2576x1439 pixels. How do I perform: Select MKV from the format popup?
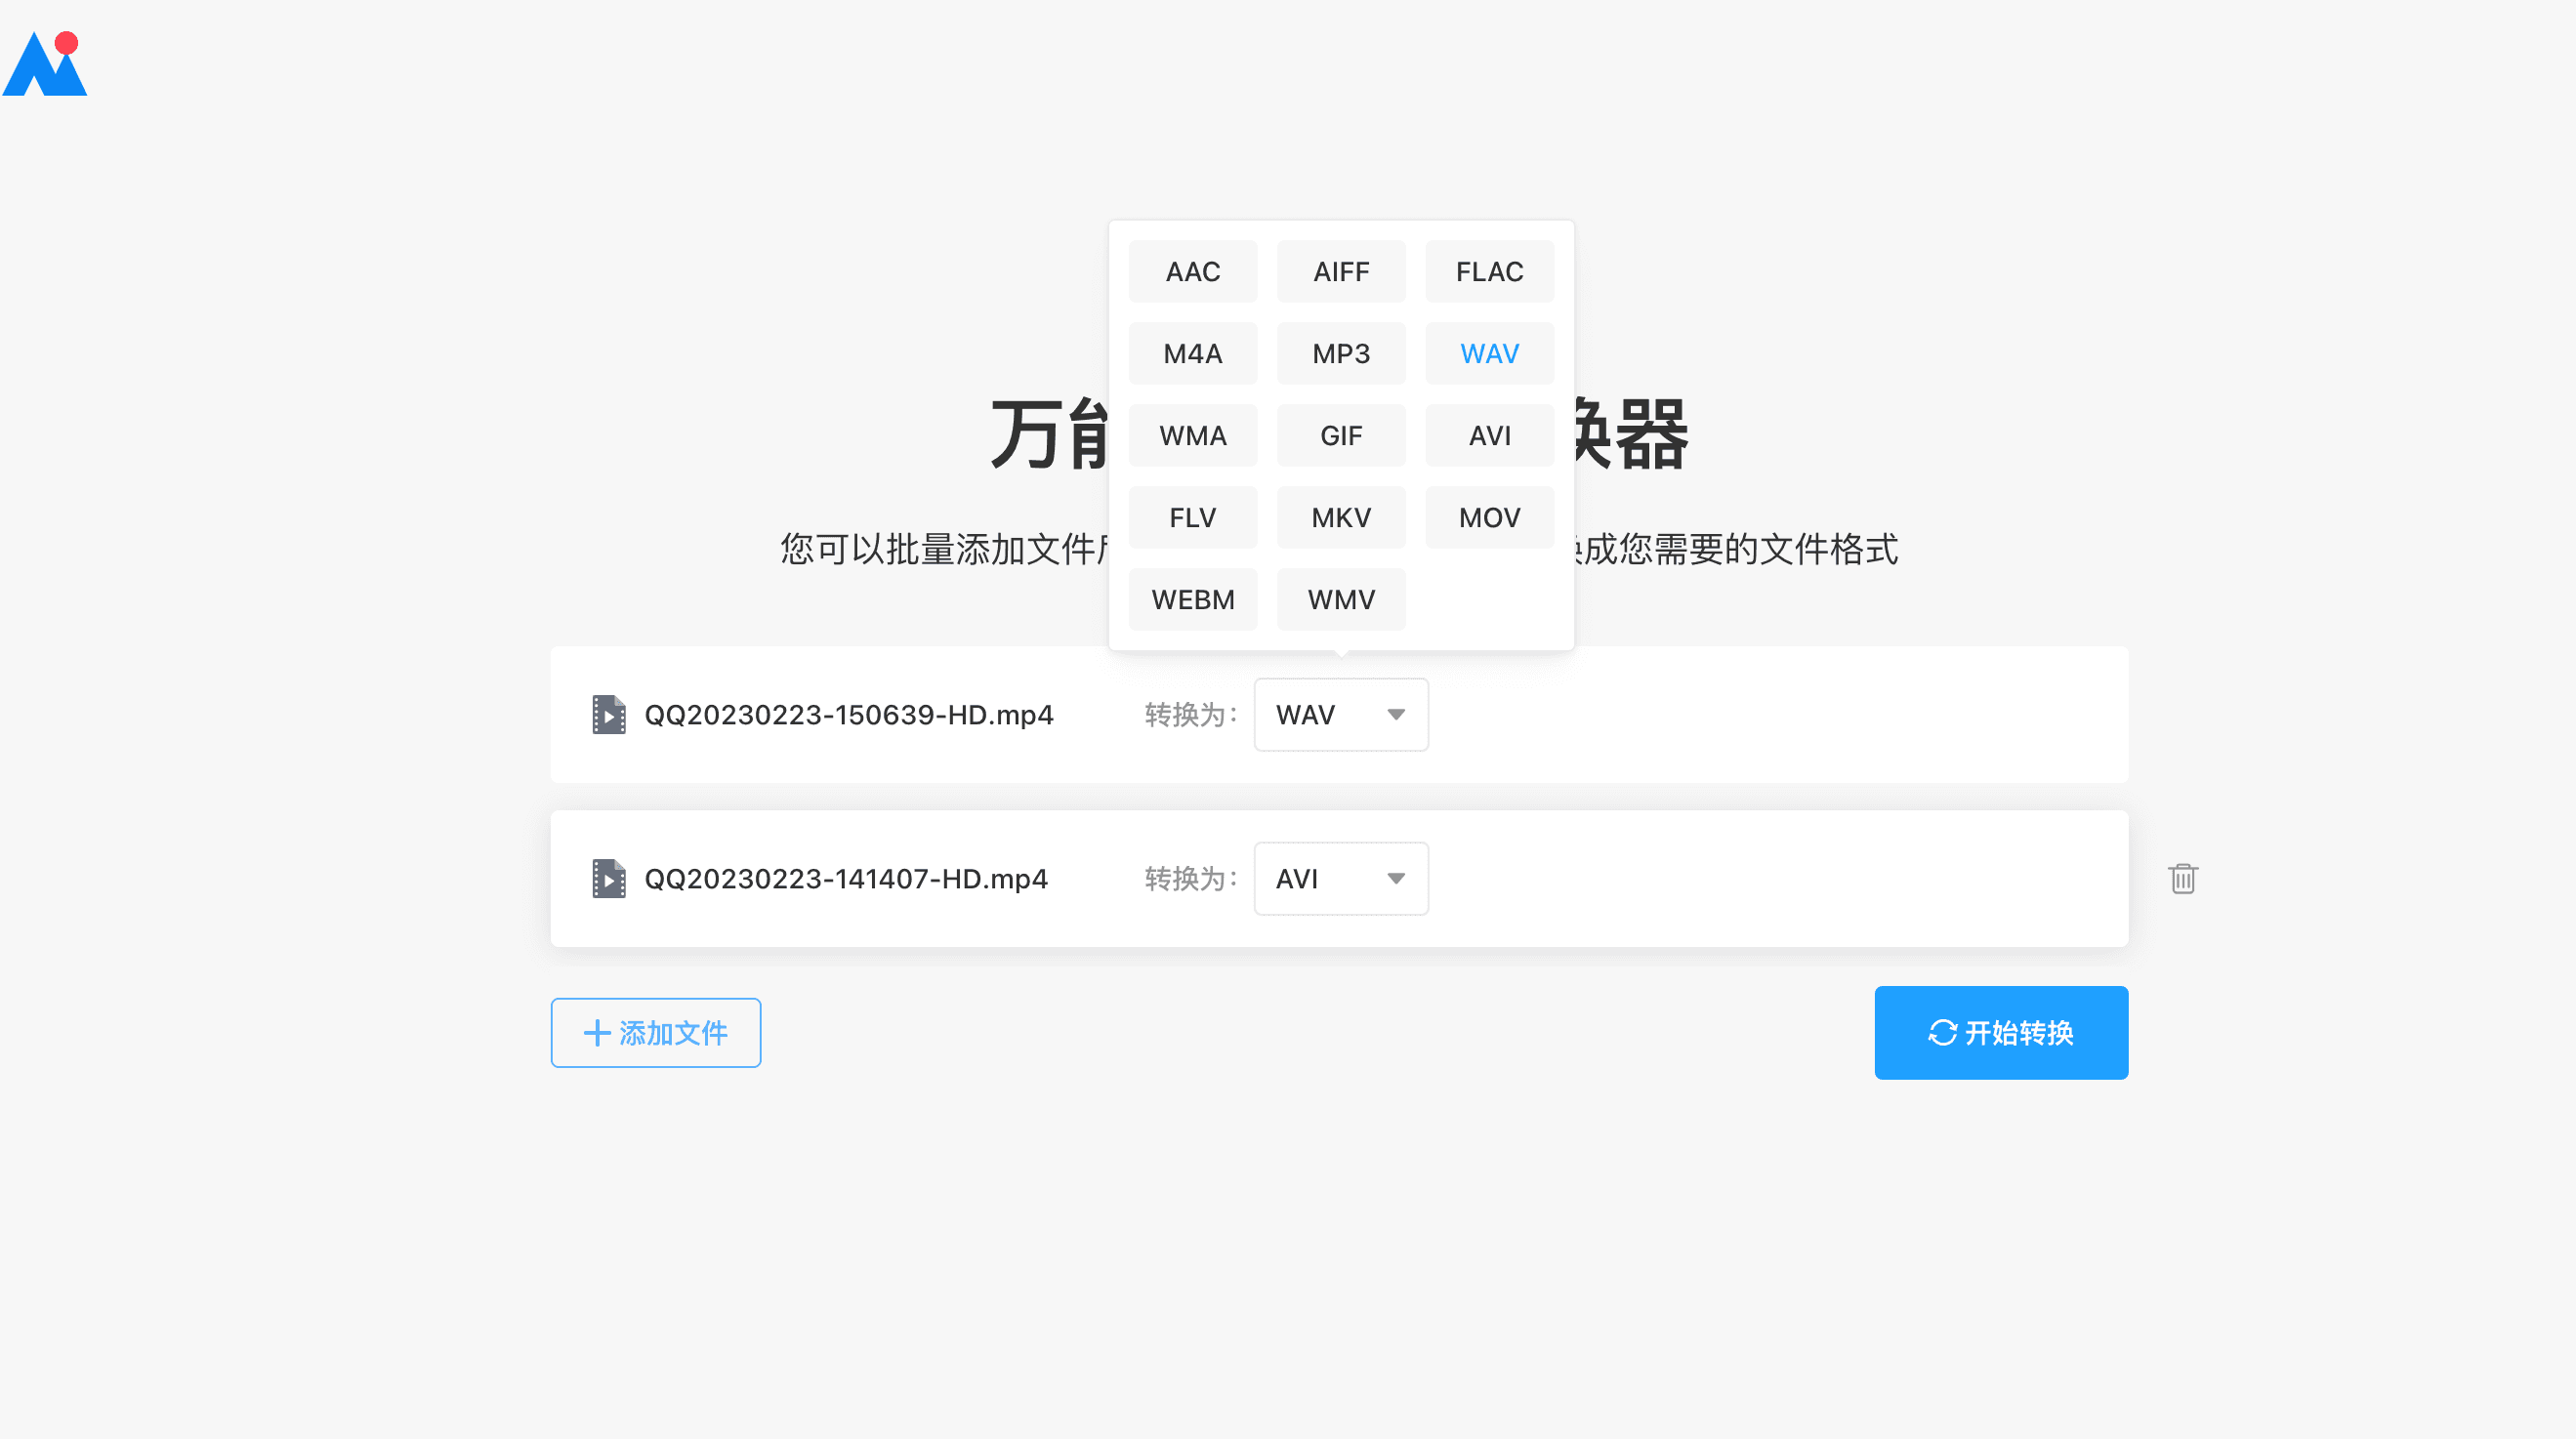[1340, 518]
